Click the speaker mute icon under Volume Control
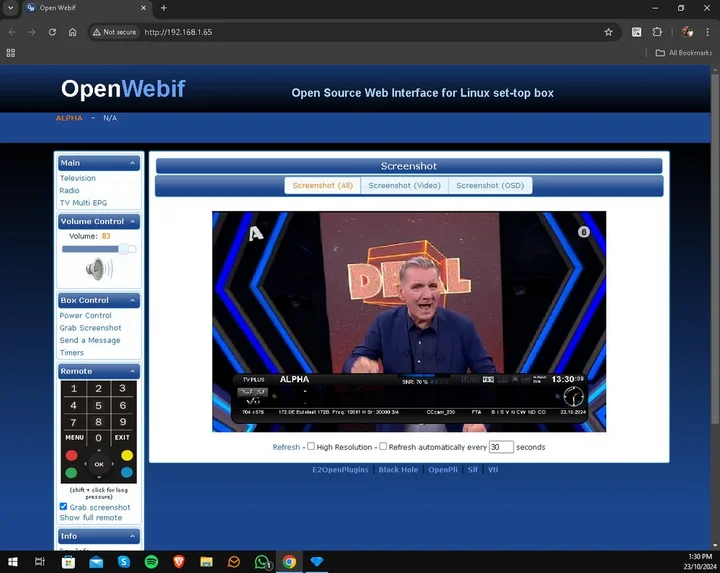The height and width of the screenshot is (573, 720). 98,269
